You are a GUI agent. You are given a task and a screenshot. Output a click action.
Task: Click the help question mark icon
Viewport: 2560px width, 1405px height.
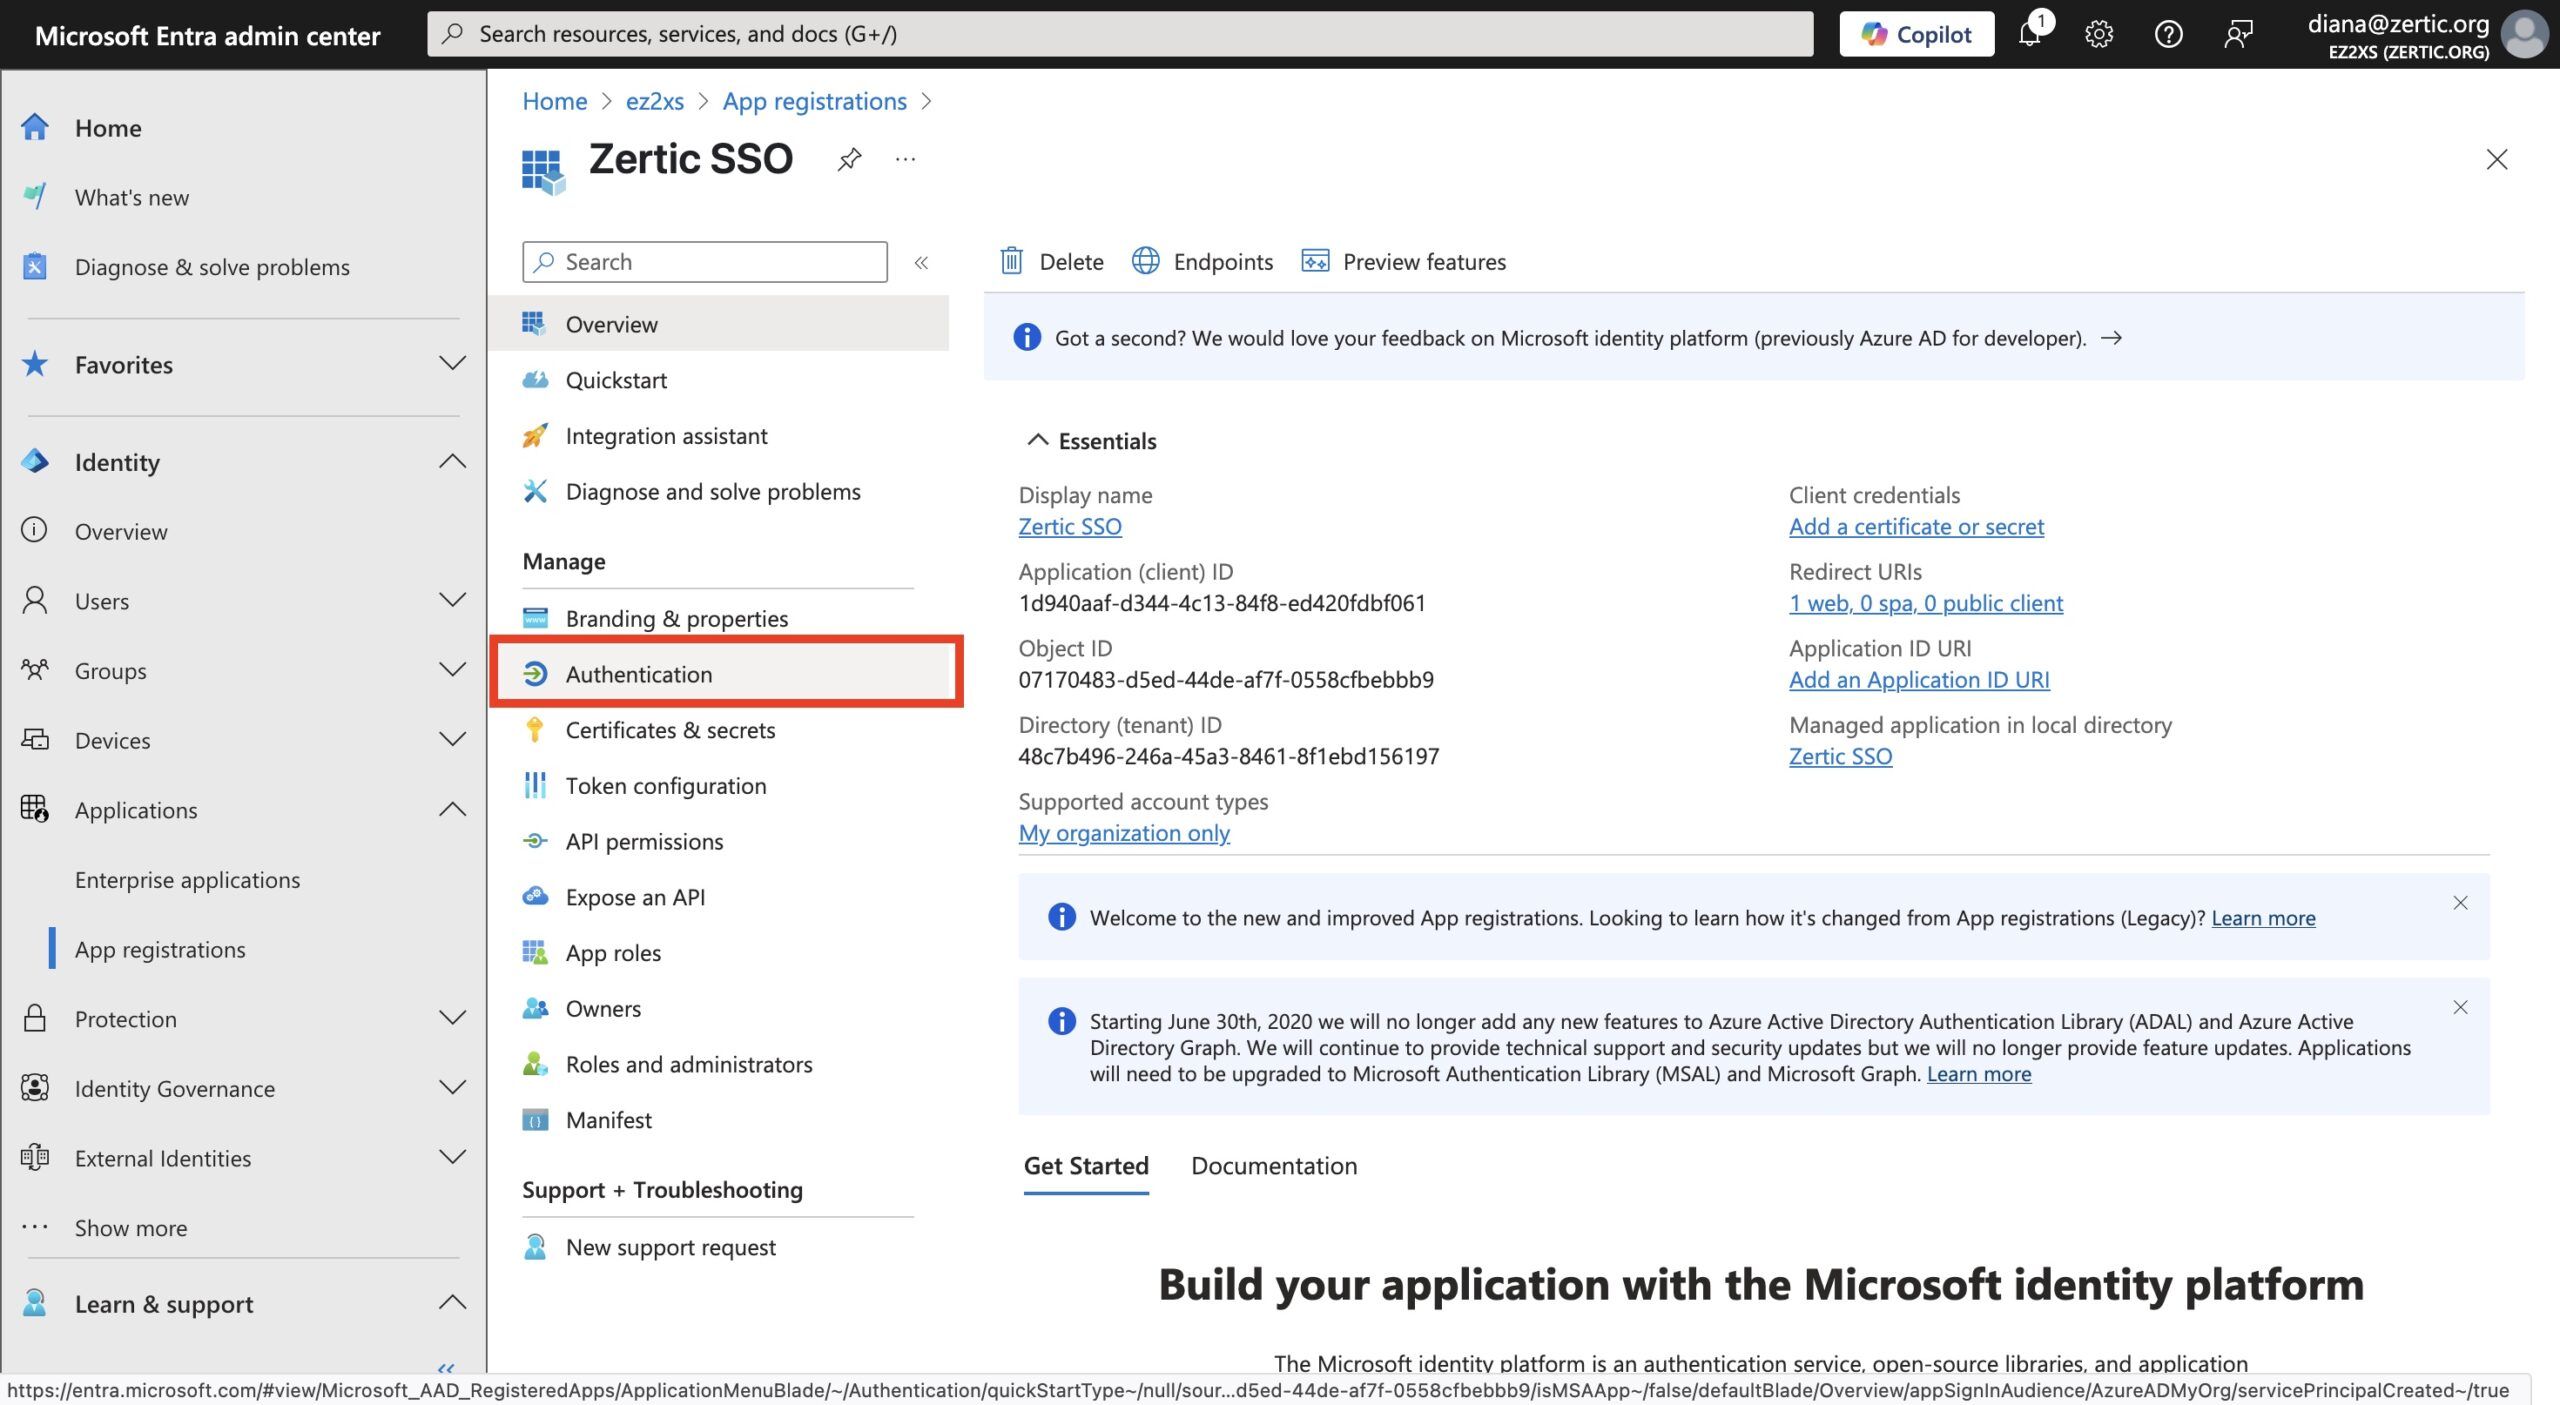coord(2168,35)
